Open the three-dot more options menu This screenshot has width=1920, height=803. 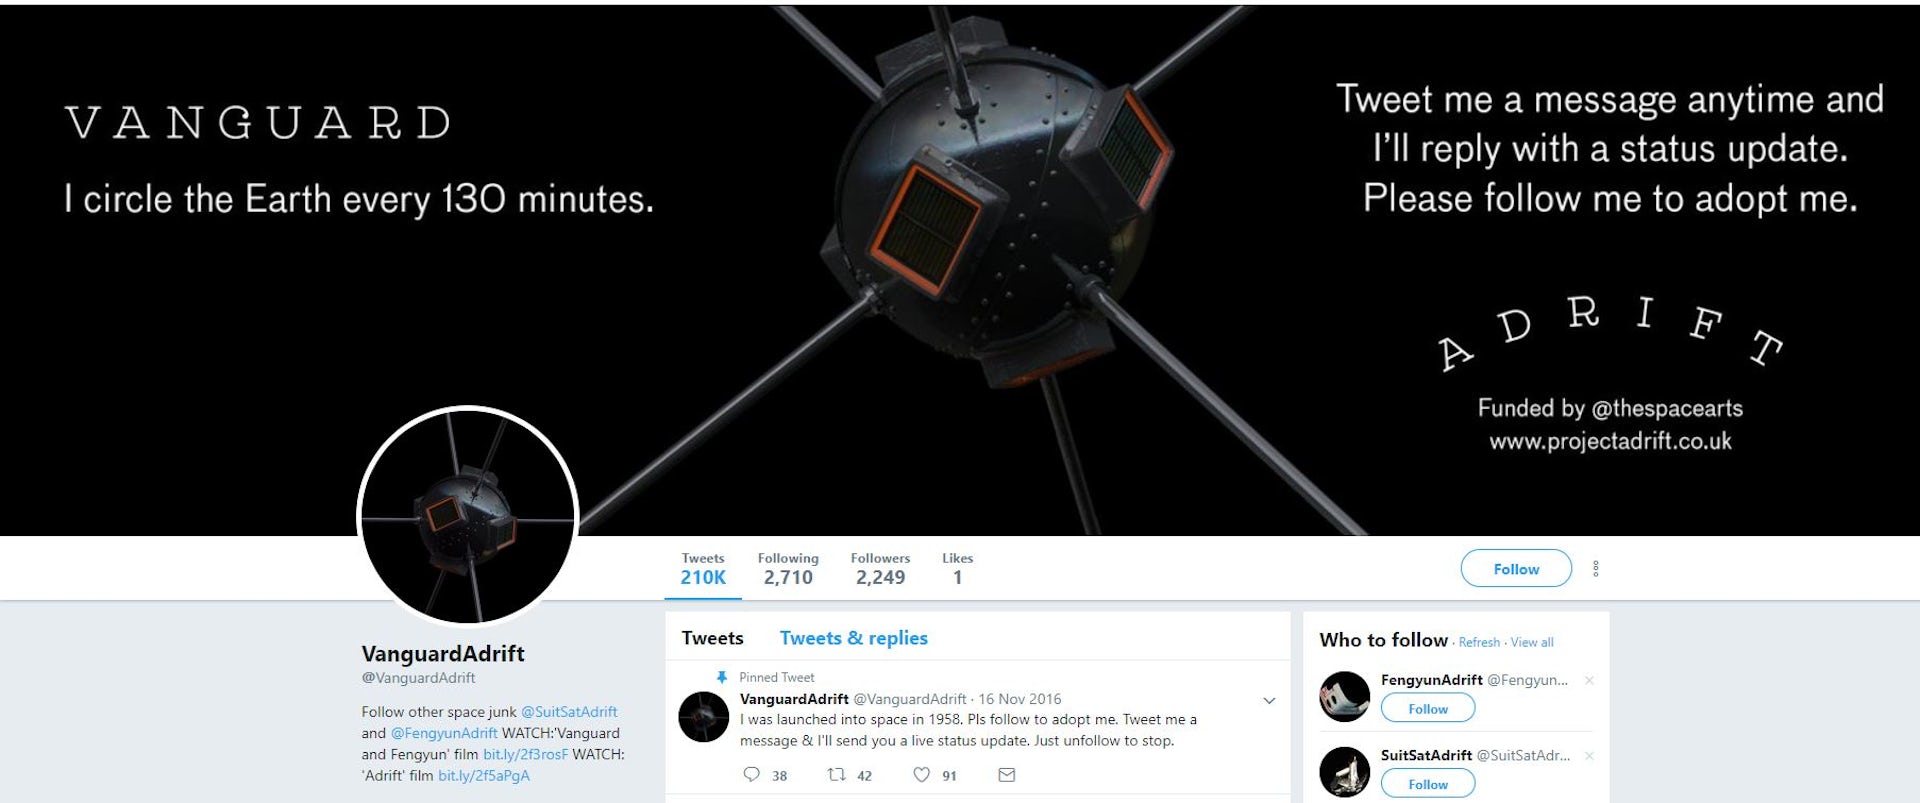tap(1596, 569)
